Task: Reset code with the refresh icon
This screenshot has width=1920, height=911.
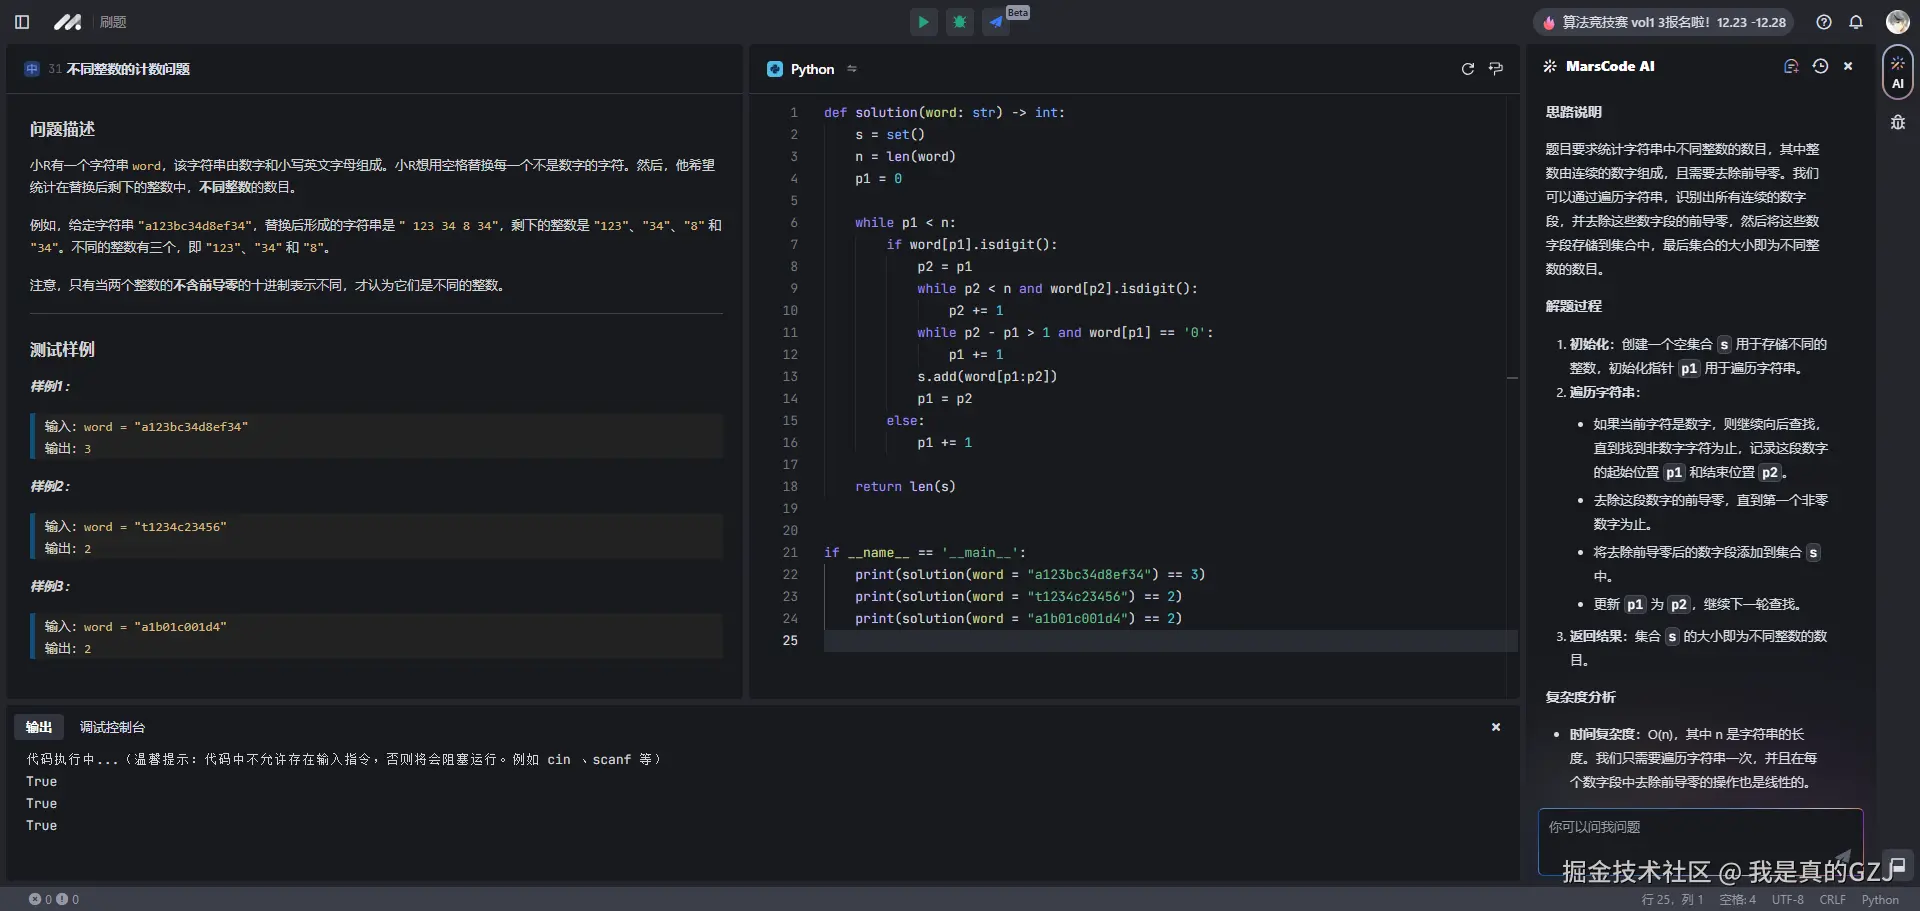Action: (x=1467, y=69)
